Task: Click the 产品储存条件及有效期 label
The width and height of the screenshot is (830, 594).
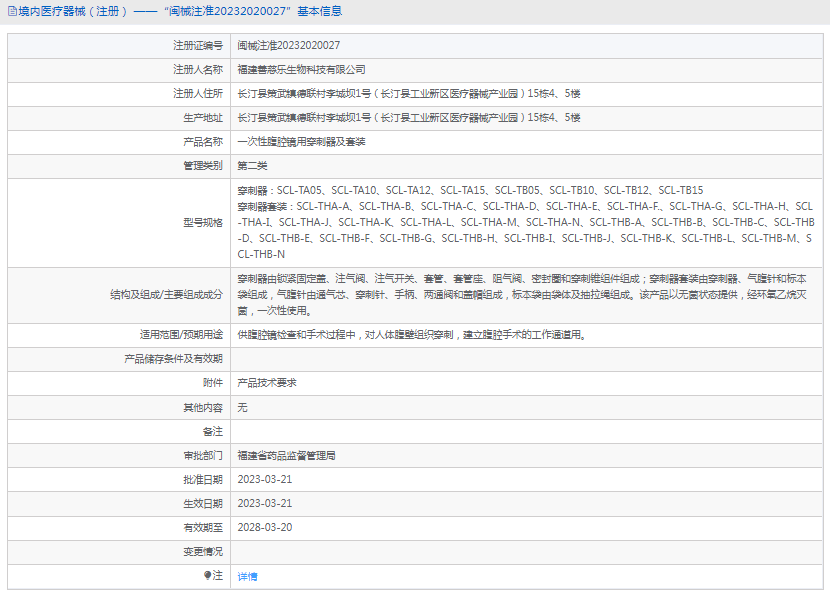Action: click(174, 359)
